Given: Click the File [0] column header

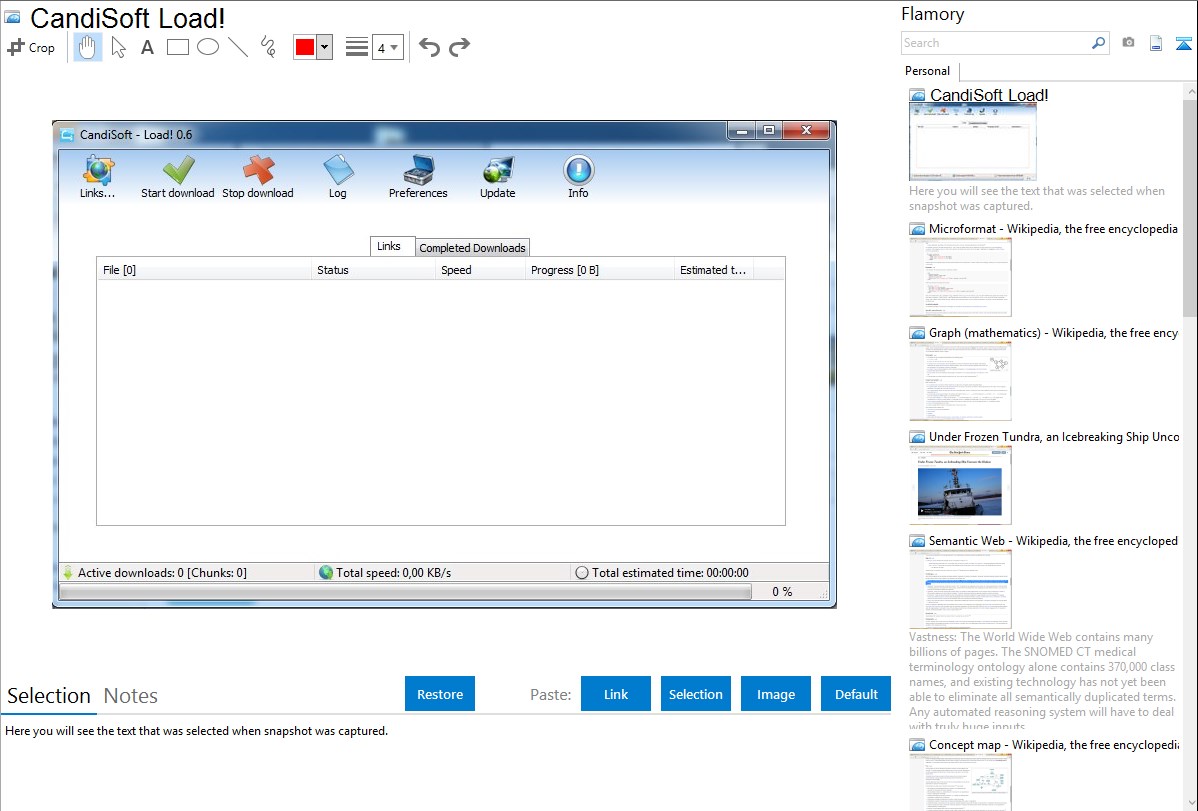Looking at the screenshot, I should click(x=204, y=270).
